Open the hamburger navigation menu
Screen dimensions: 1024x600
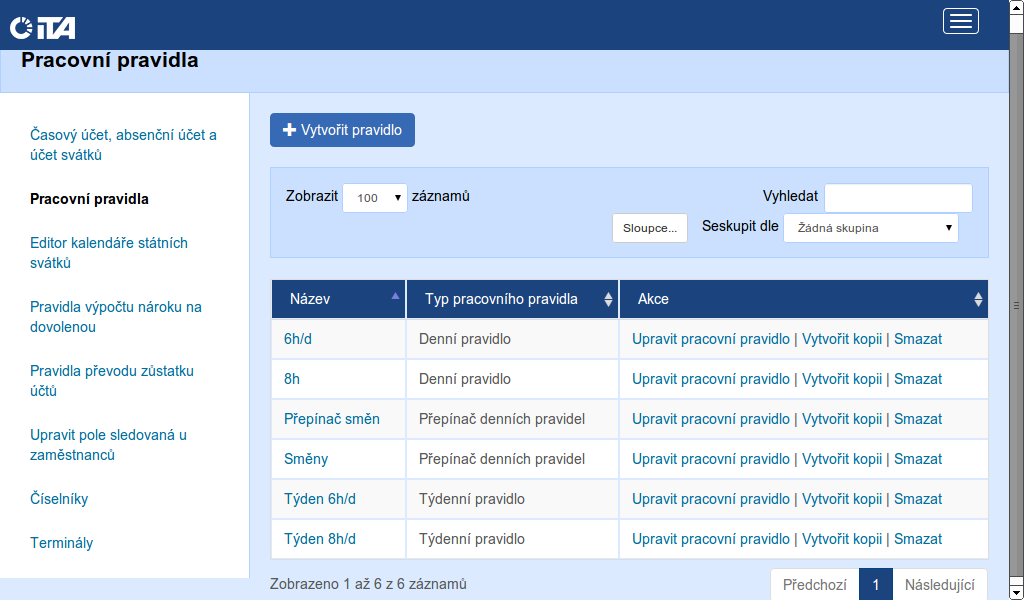click(x=960, y=21)
